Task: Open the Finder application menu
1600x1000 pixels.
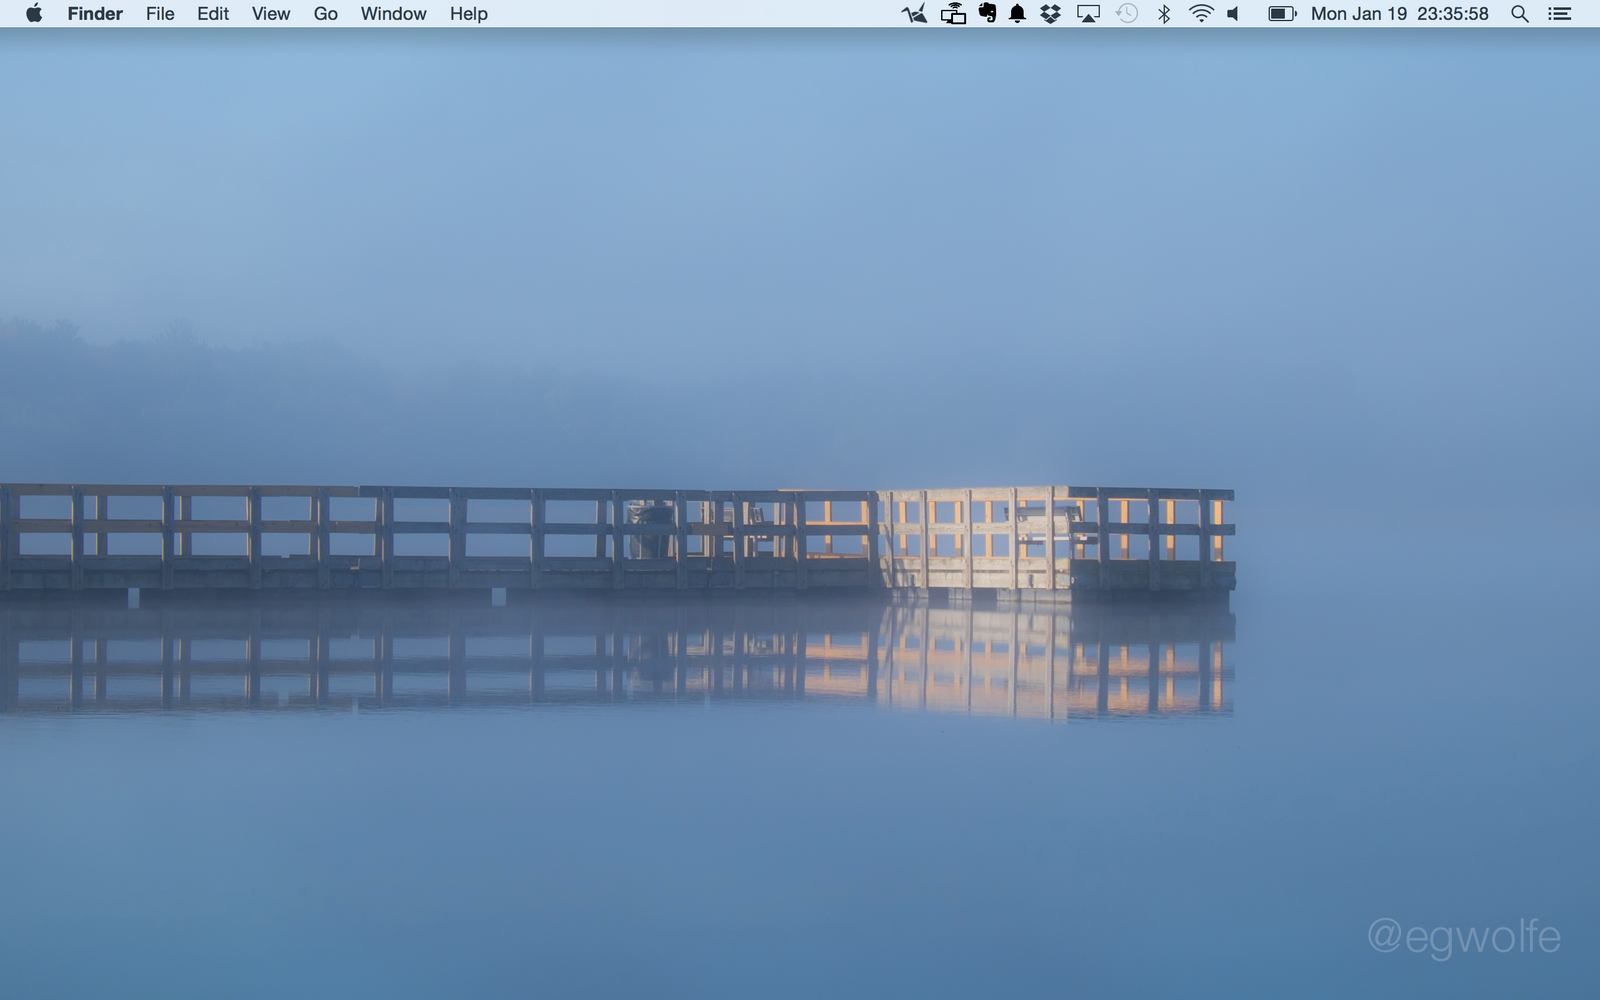Action: 95,14
